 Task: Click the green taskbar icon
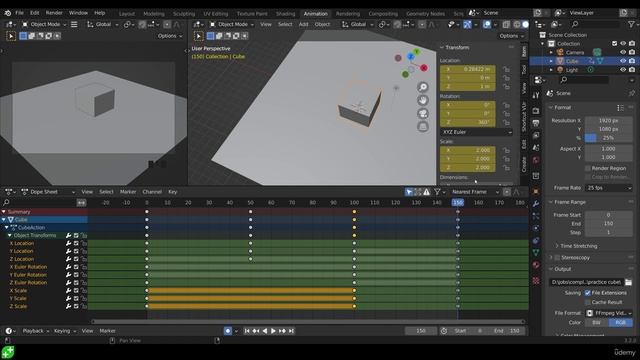coord(8,352)
